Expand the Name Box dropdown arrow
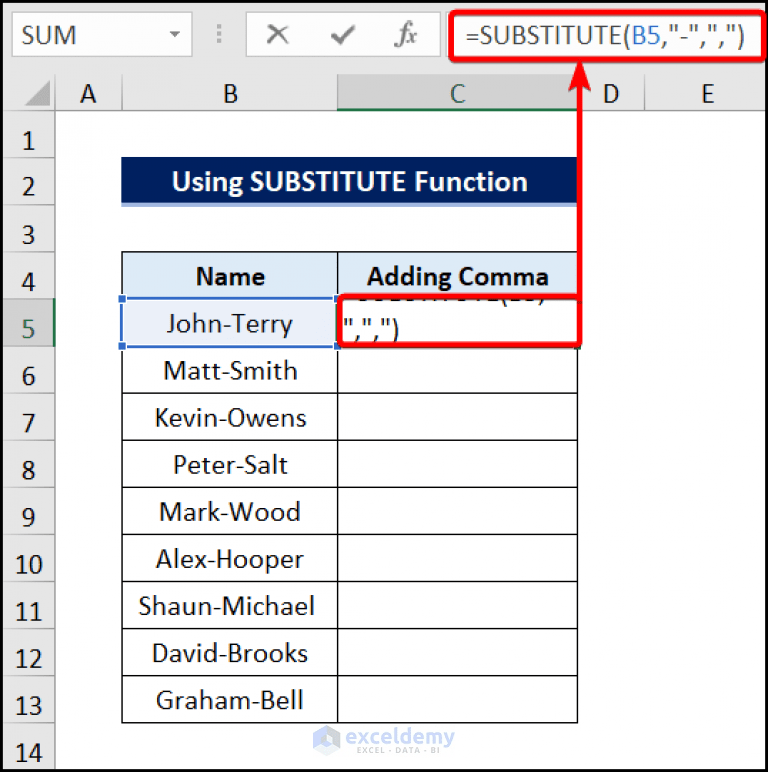Image resolution: width=768 pixels, height=772 pixels. point(174,34)
